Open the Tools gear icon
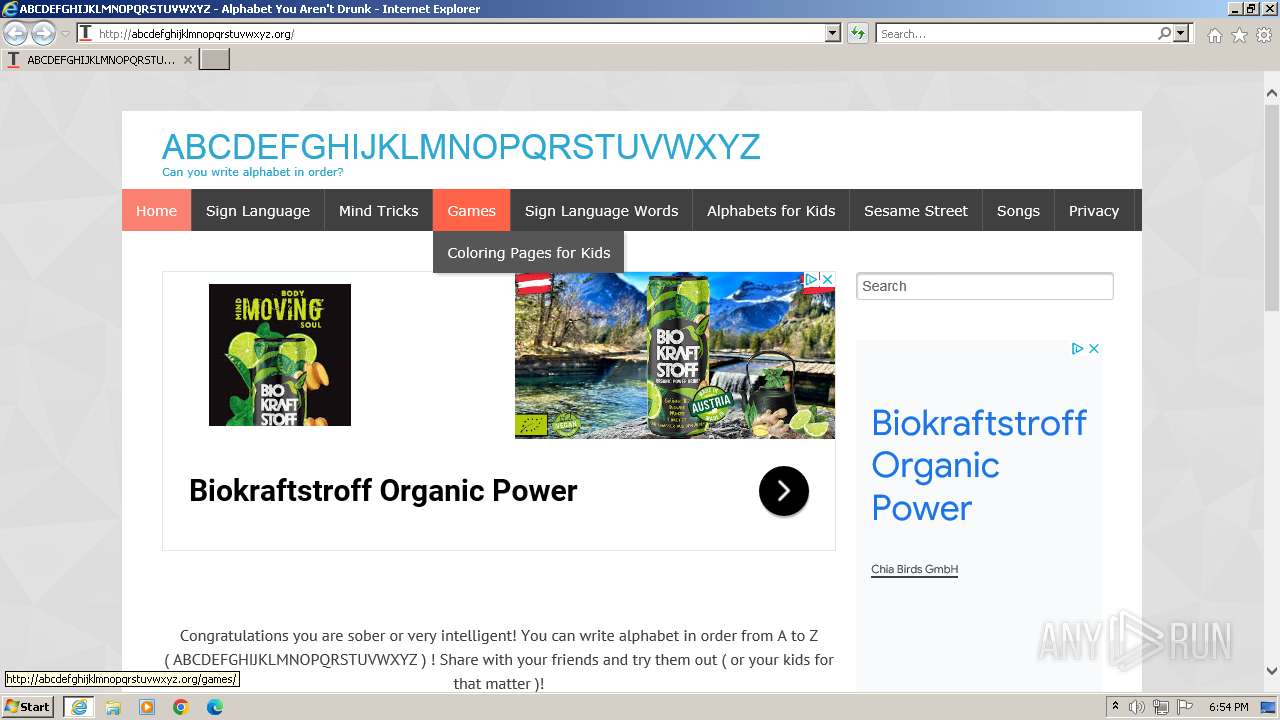The image size is (1280, 720). [x=1264, y=35]
